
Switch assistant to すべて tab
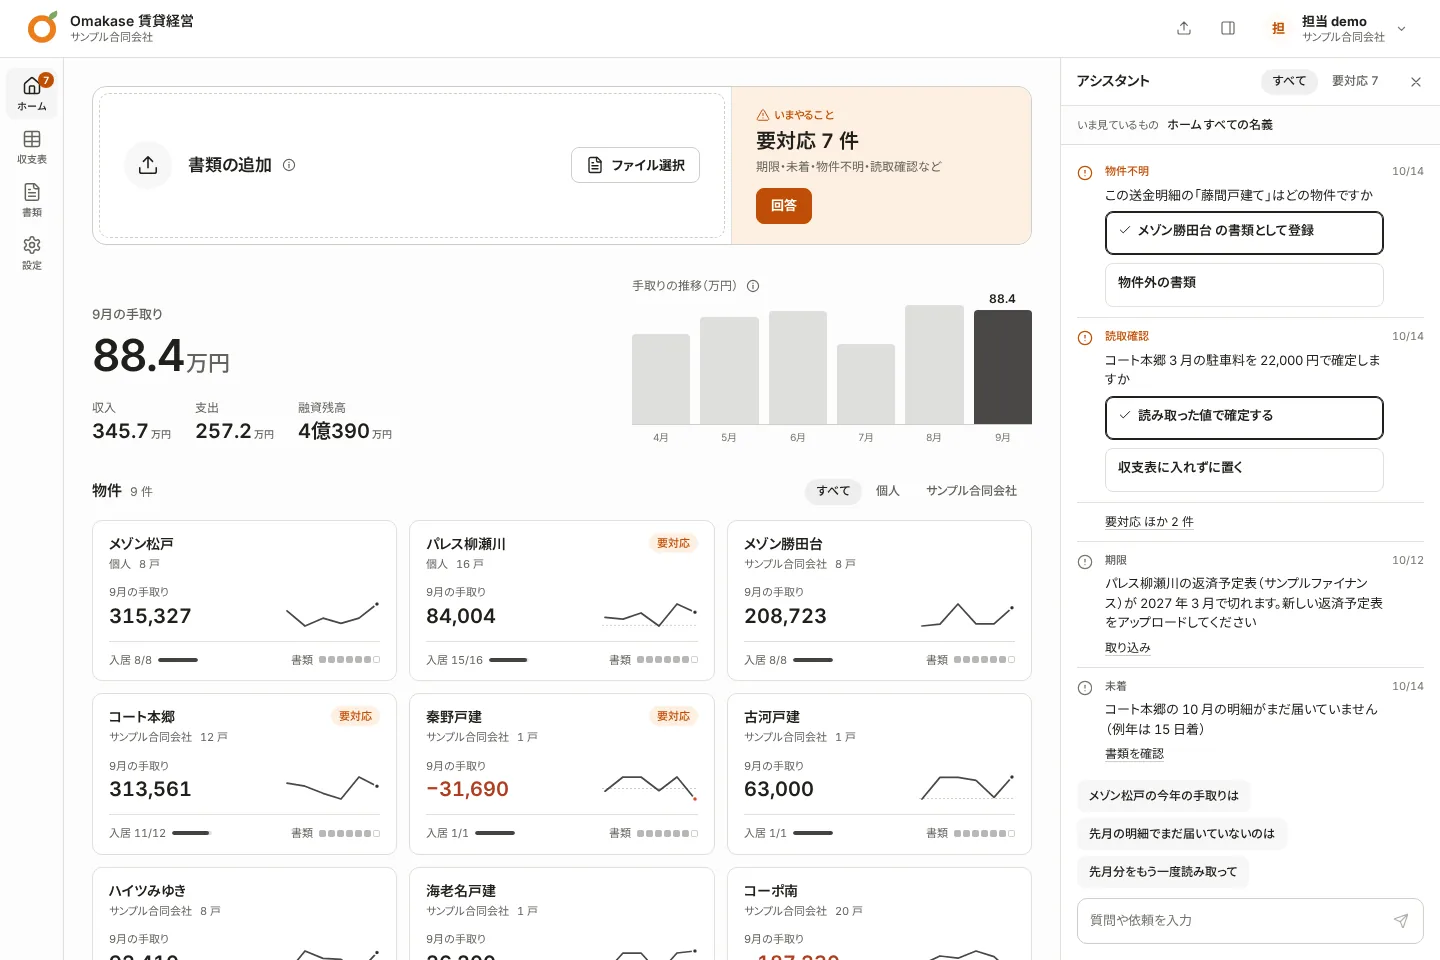point(1289,81)
